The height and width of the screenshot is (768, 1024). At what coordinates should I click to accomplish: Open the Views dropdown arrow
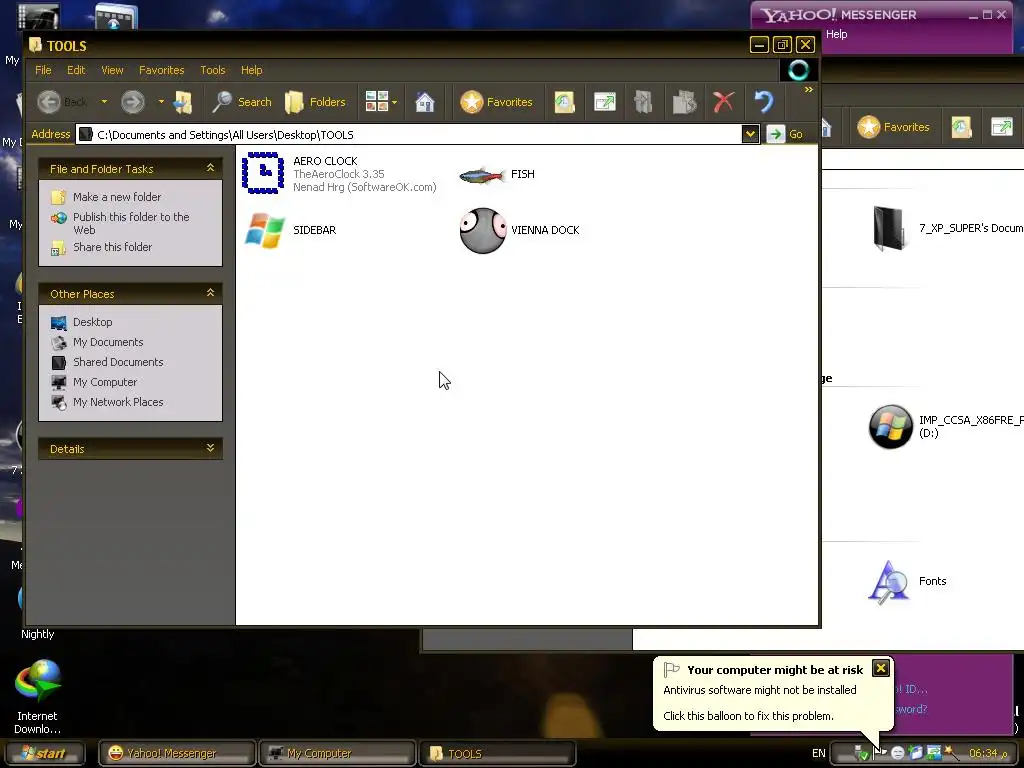pos(394,103)
